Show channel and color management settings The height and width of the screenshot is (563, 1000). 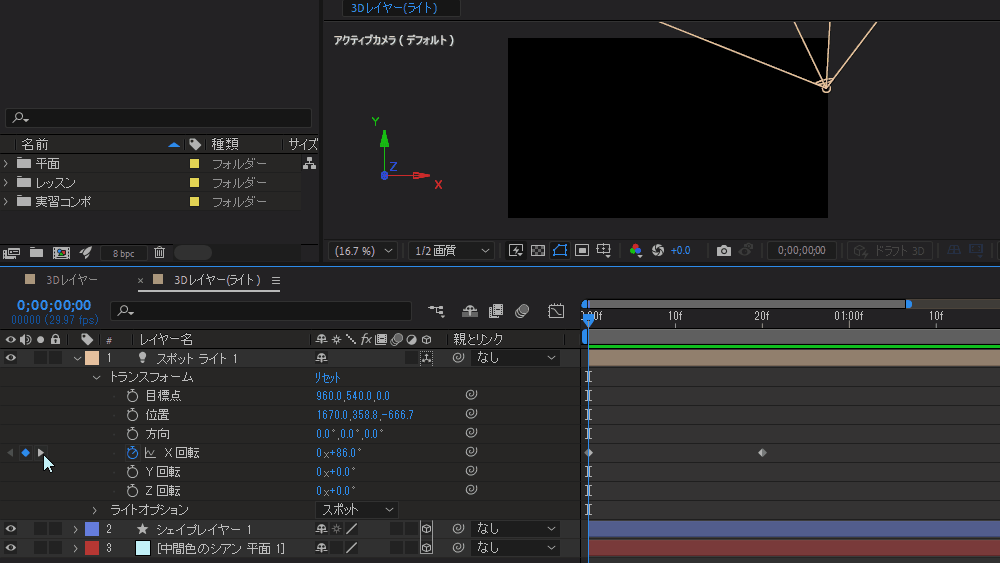635,251
